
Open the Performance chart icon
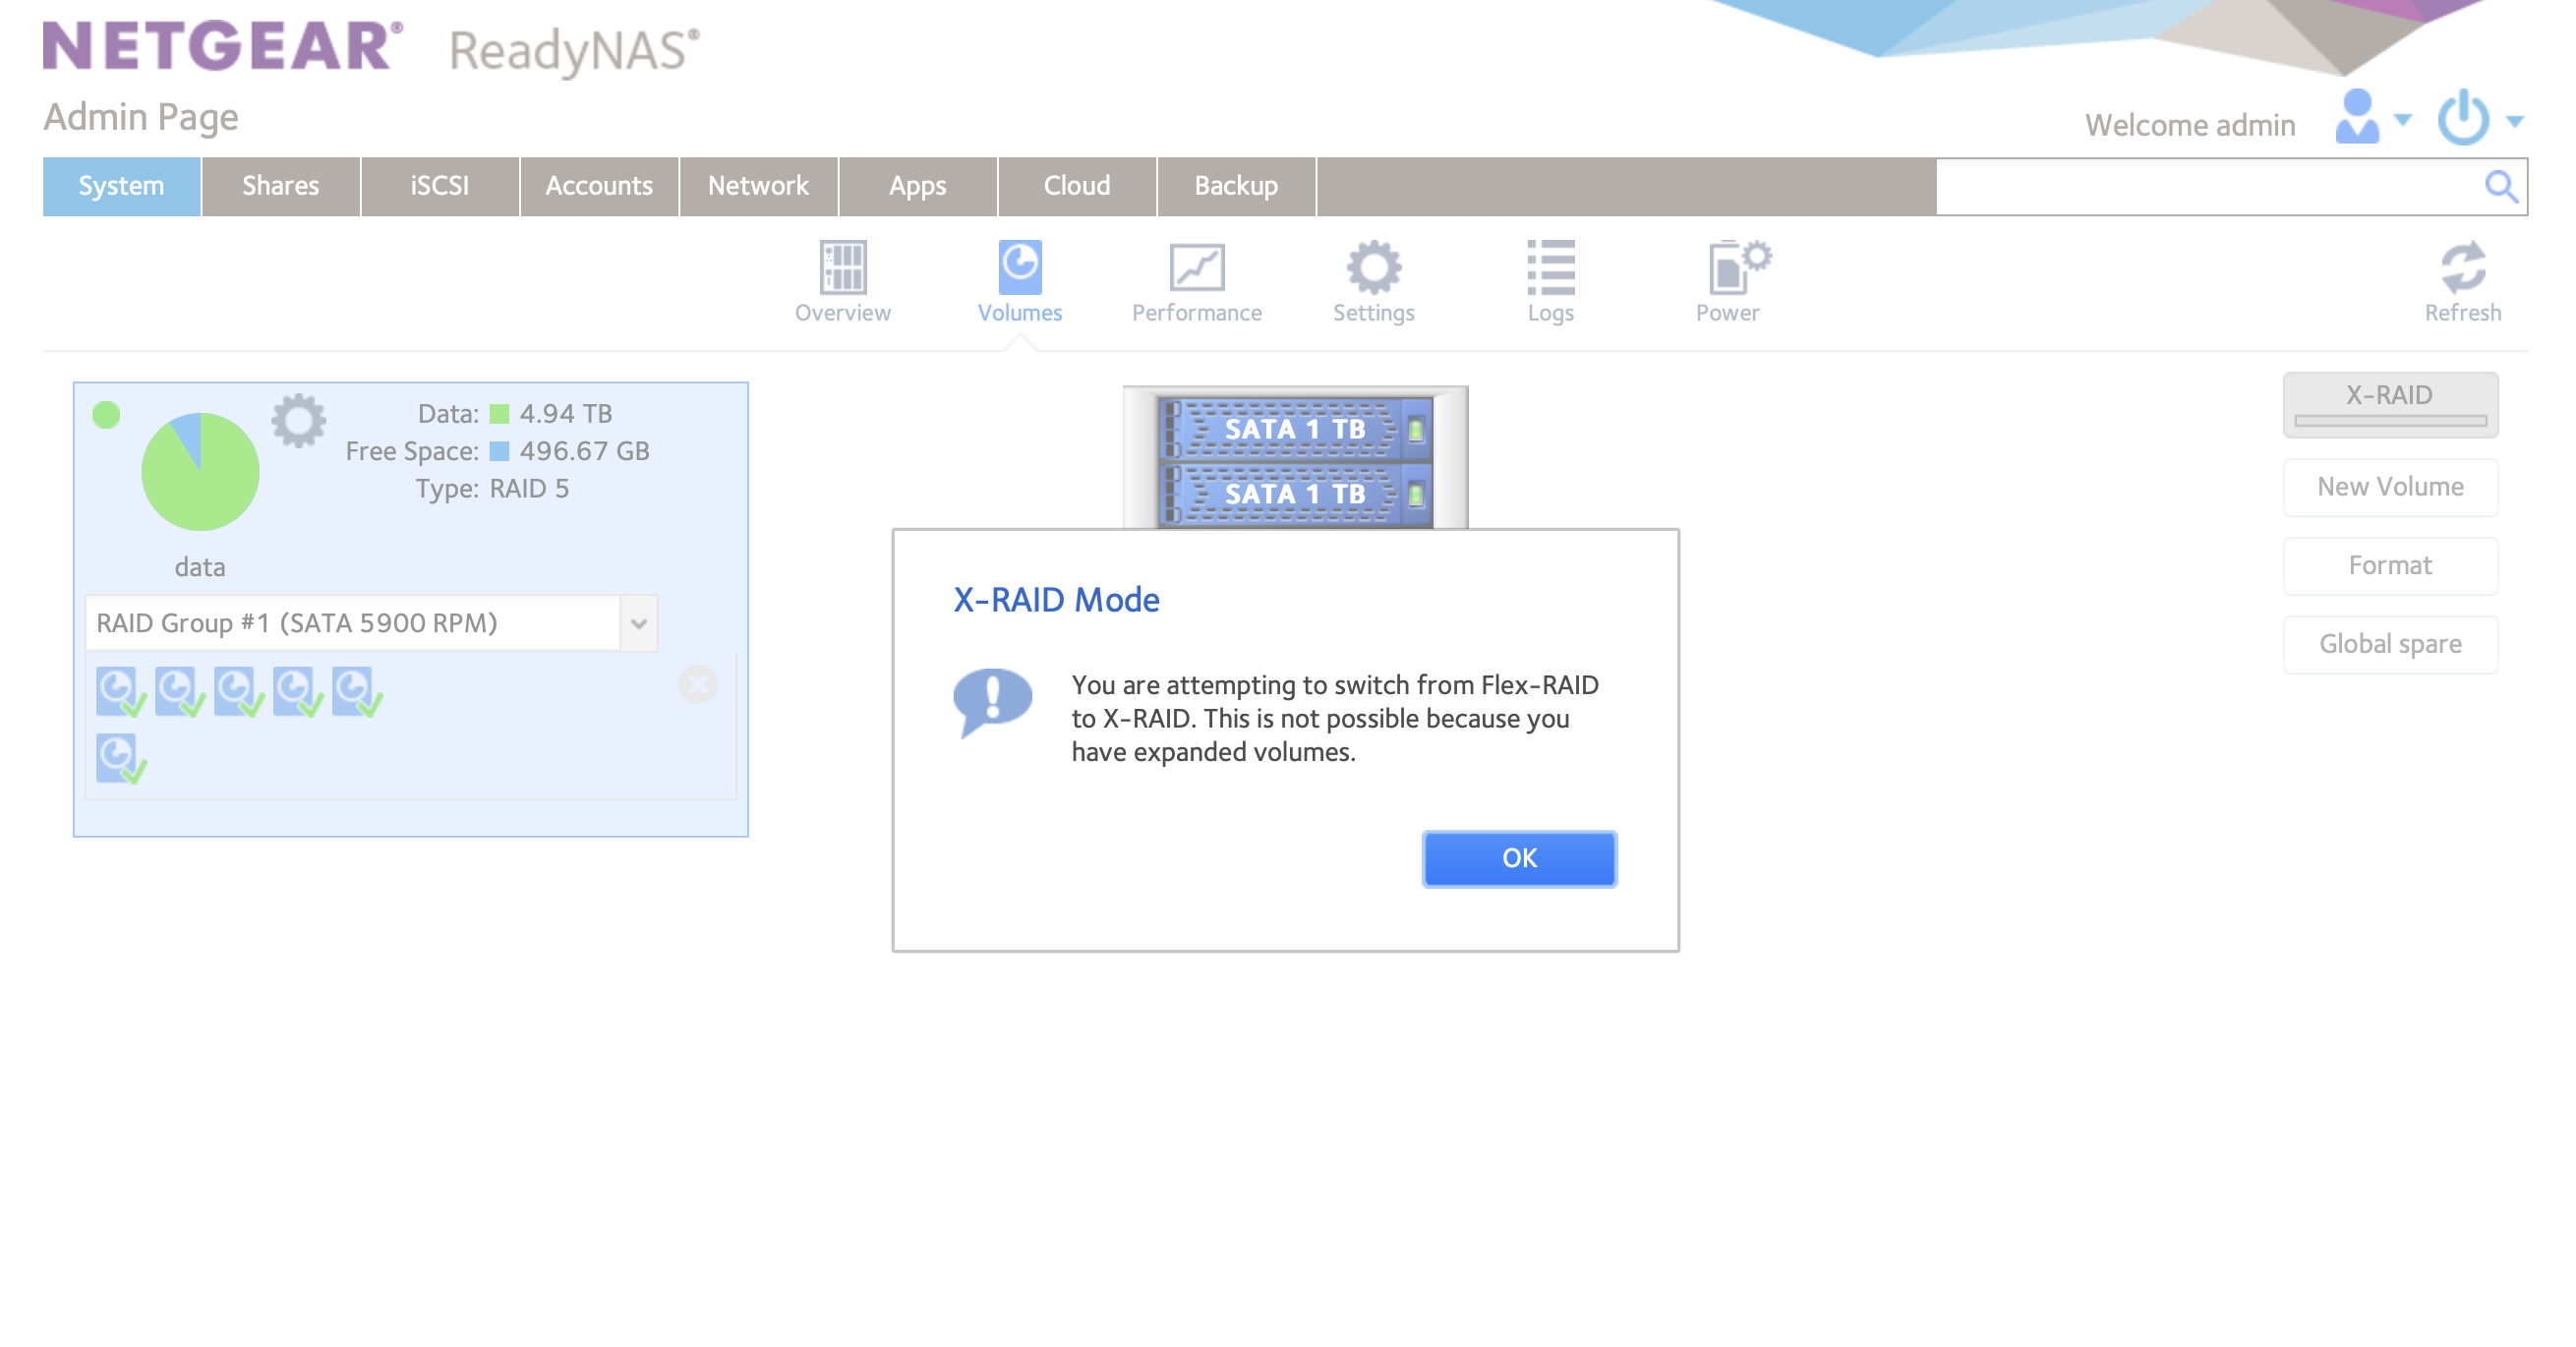(x=1196, y=267)
